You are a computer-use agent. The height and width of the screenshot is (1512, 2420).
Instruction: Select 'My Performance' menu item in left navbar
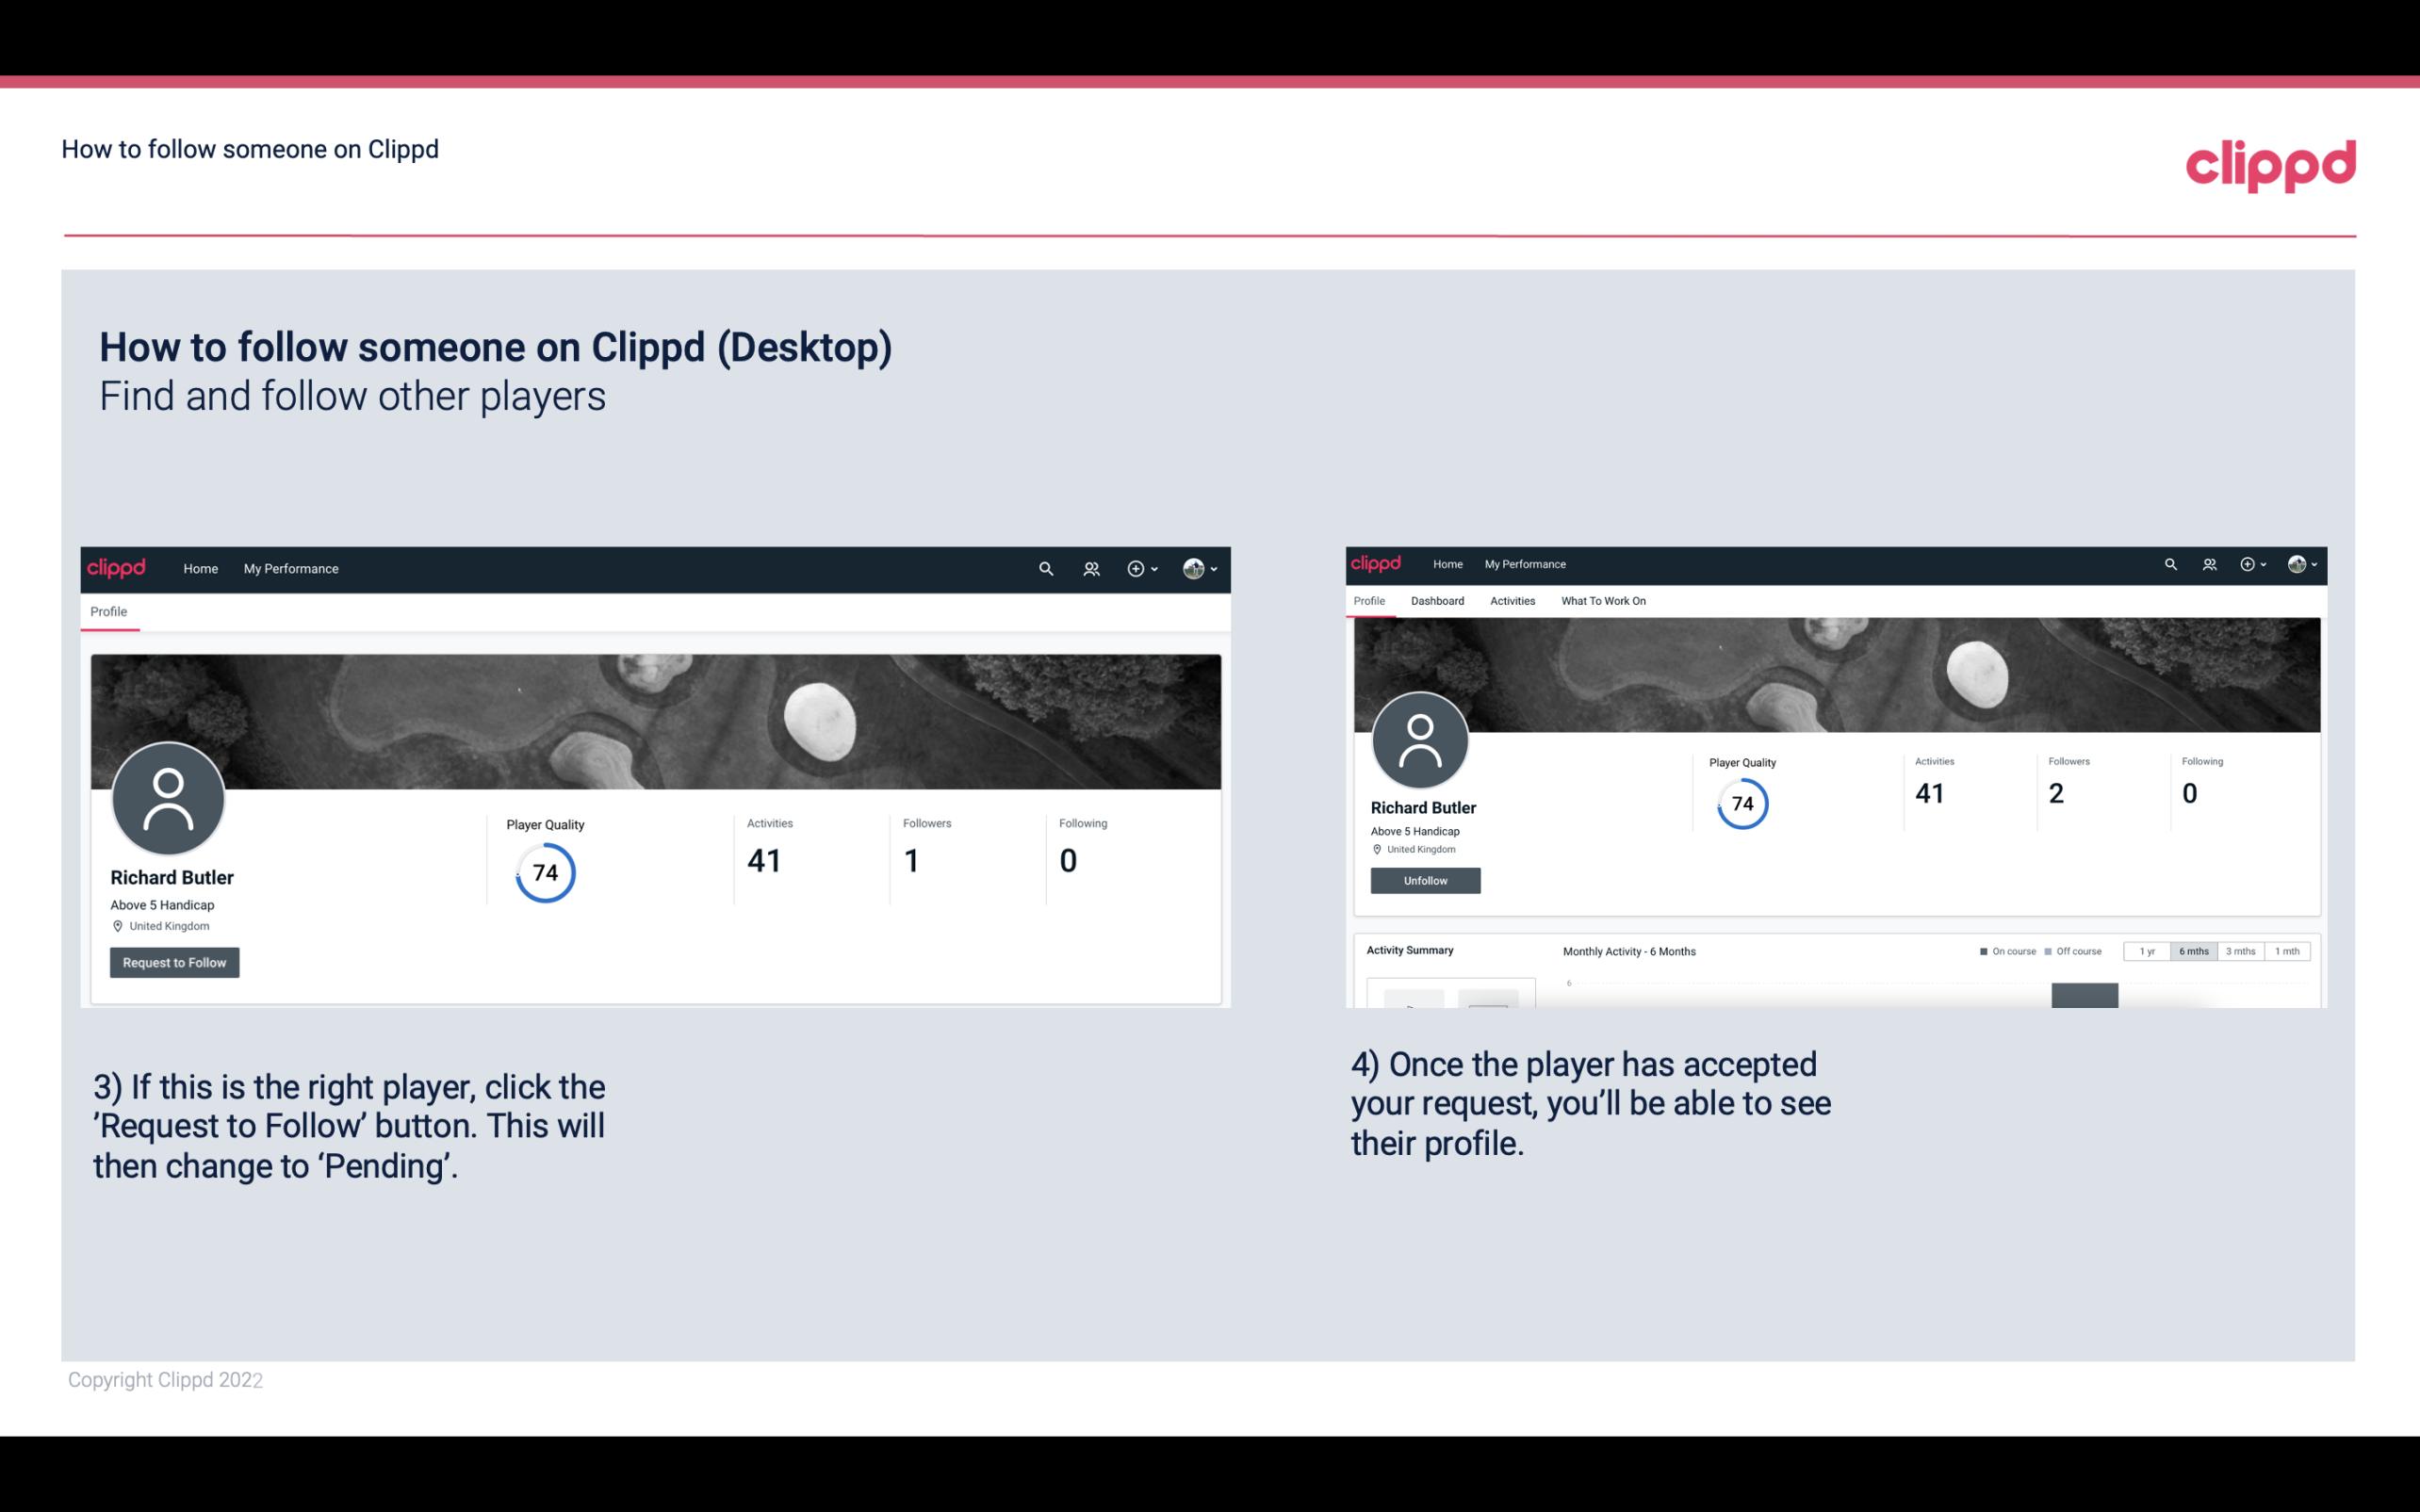[291, 568]
